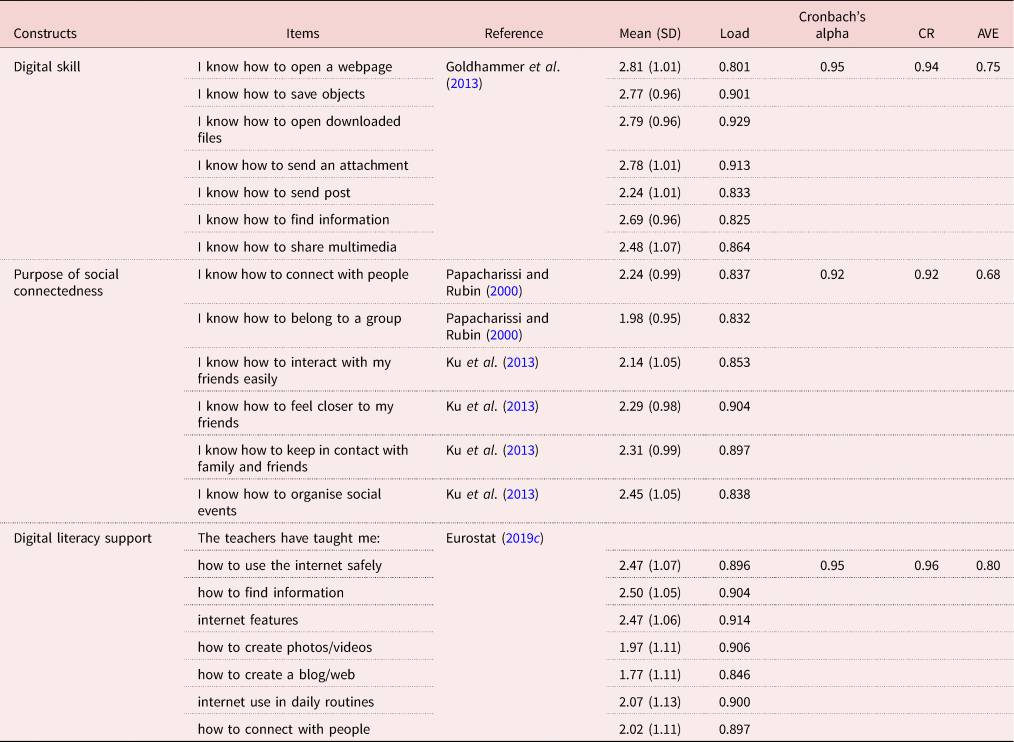Screen dimensions: 1014x742
Task: Open Ku et al. 2013 link for 'feel closer' row
Action: pos(520,406)
